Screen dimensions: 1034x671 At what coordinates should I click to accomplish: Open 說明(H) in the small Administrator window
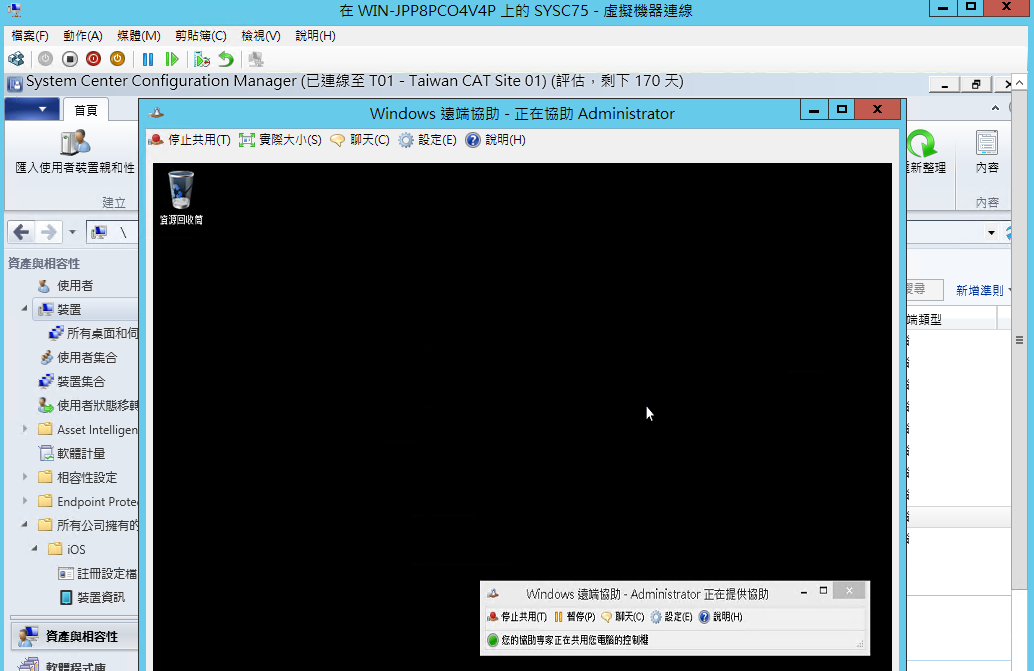[x=721, y=617]
